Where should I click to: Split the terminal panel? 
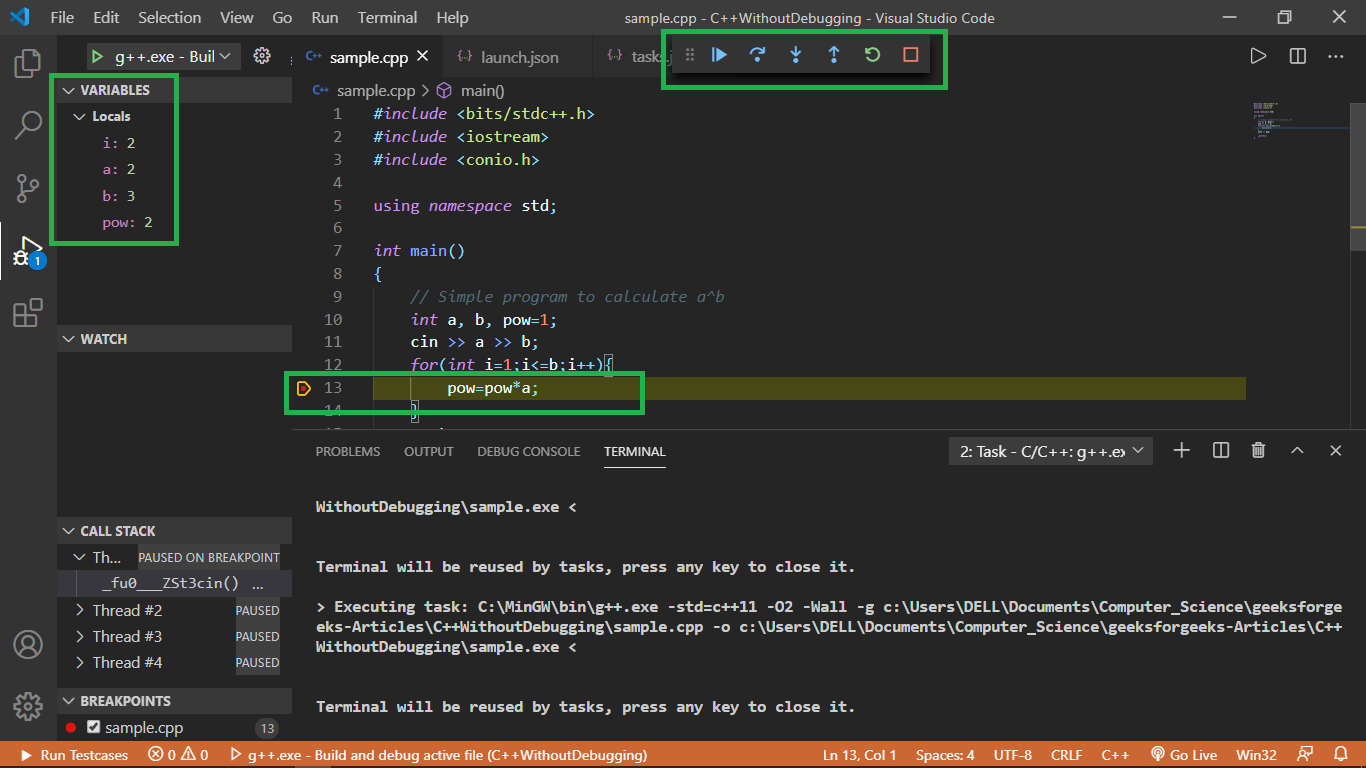pos(1220,451)
